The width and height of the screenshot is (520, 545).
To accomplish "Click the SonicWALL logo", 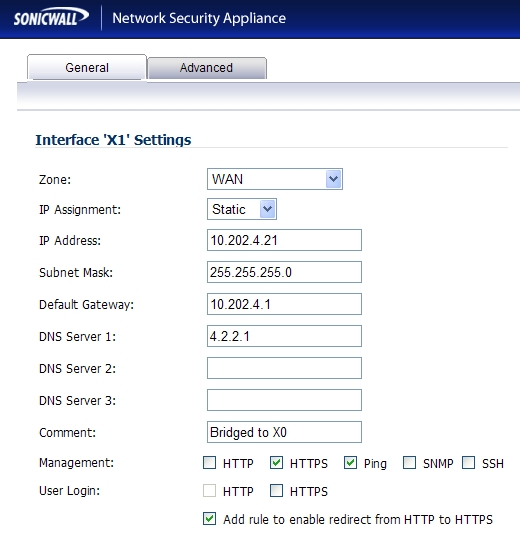I will [x=51, y=17].
